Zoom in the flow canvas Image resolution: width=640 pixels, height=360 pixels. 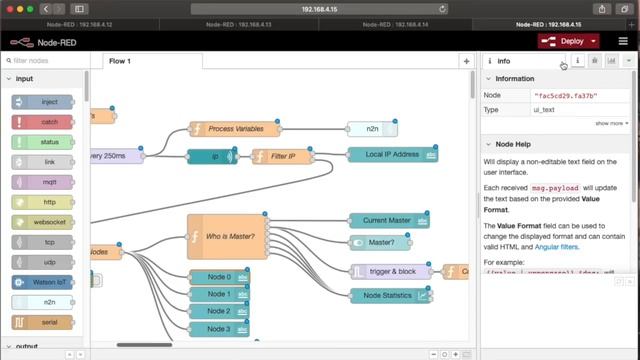click(456, 355)
